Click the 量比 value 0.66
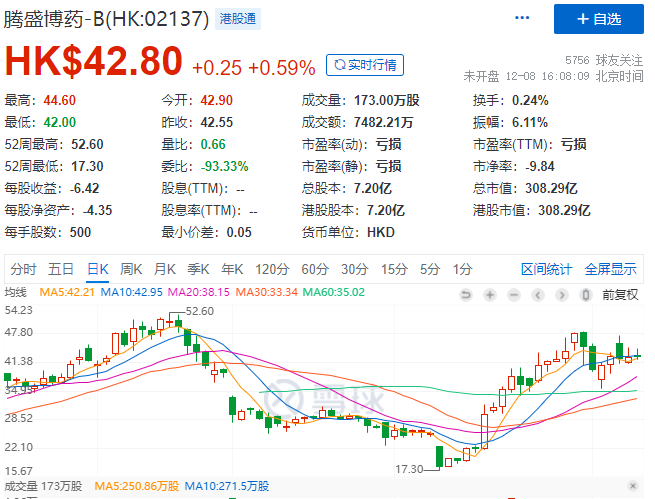Screen dimensions: 655x499 (213, 144)
